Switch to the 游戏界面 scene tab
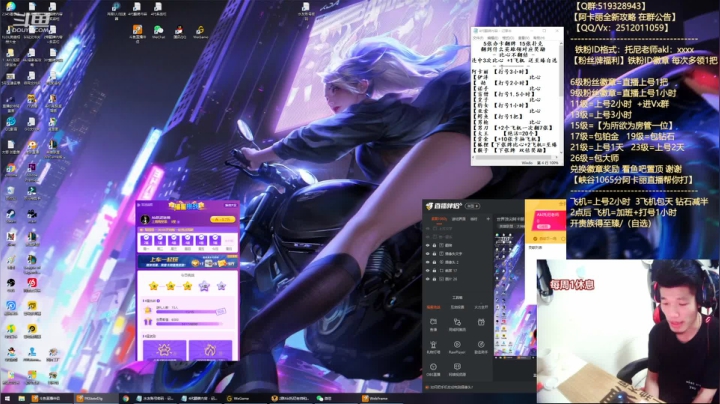 (x=459, y=219)
